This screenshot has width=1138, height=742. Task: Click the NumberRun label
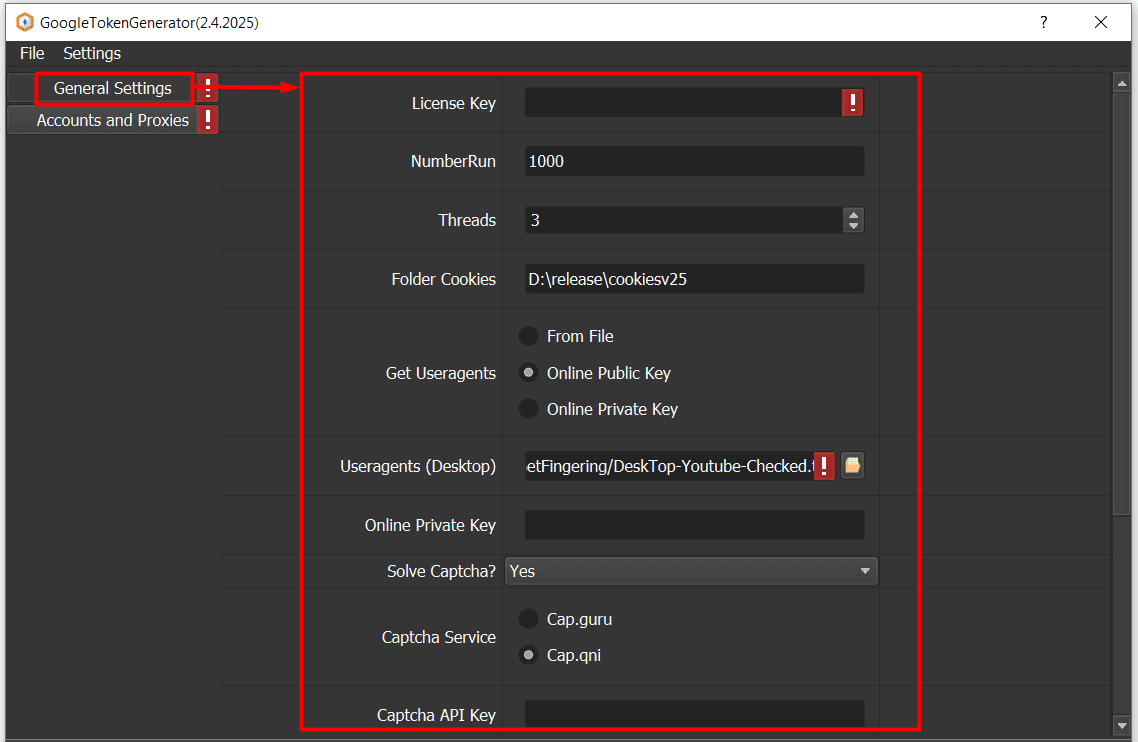pyautogui.click(x=453, y=161)
